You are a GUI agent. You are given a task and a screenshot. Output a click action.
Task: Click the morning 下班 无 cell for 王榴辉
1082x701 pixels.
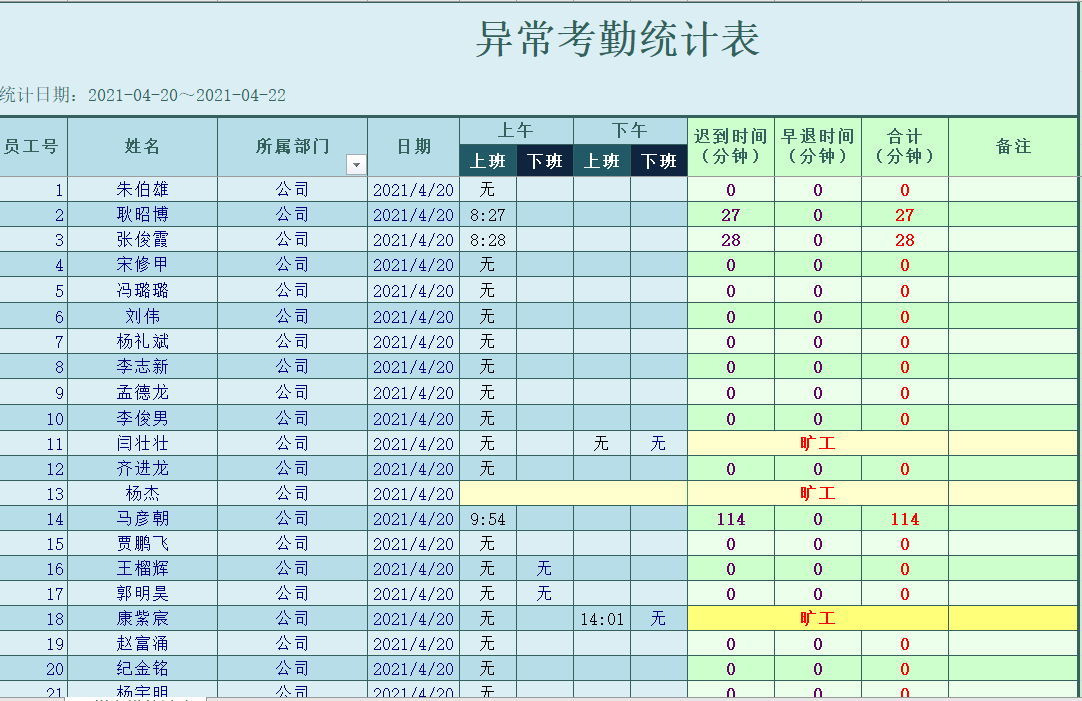coord(544,569)
